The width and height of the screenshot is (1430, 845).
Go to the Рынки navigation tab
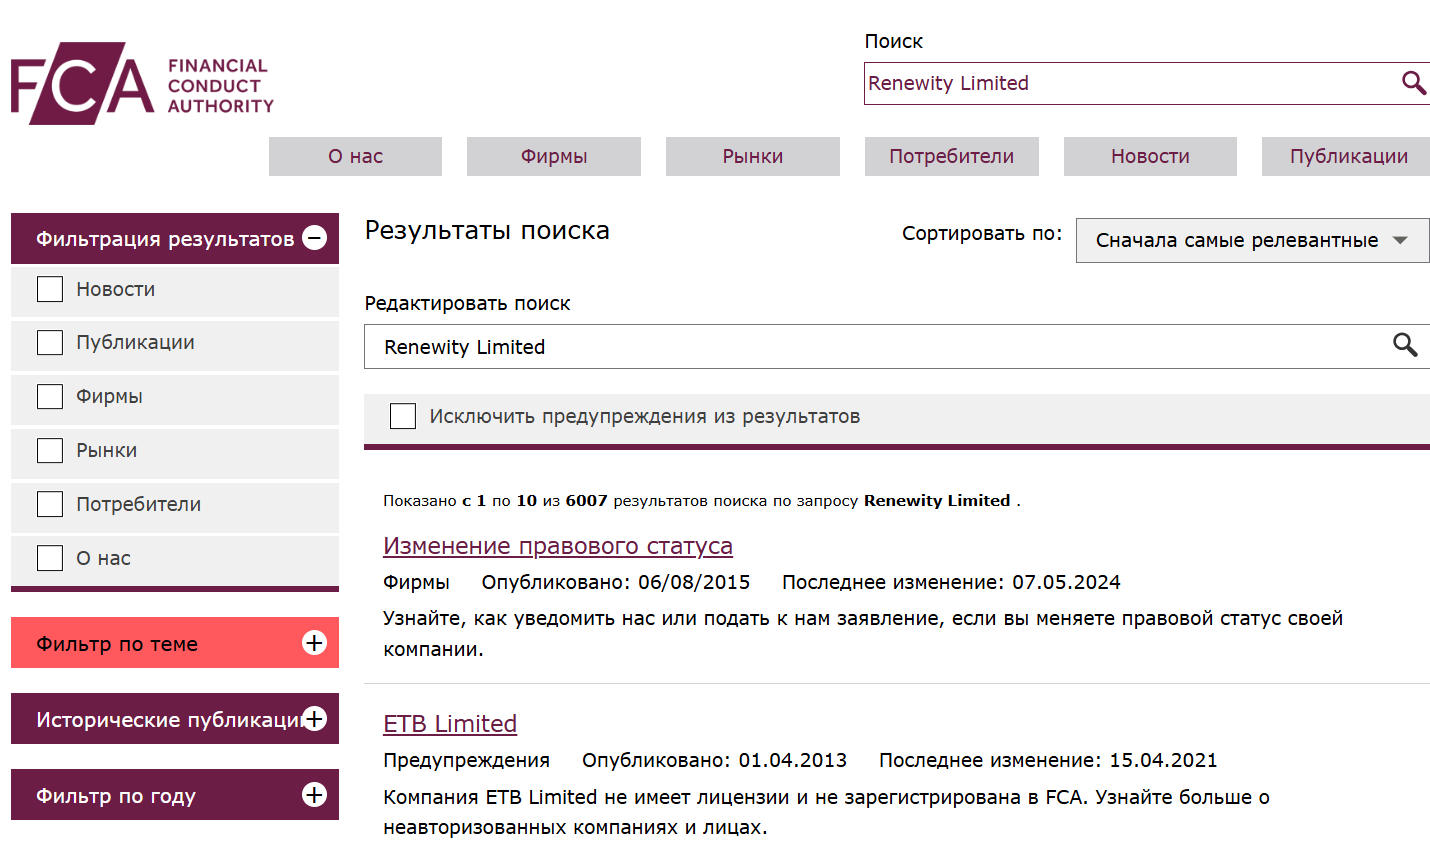pyautogui.click(x=752, y=156)
